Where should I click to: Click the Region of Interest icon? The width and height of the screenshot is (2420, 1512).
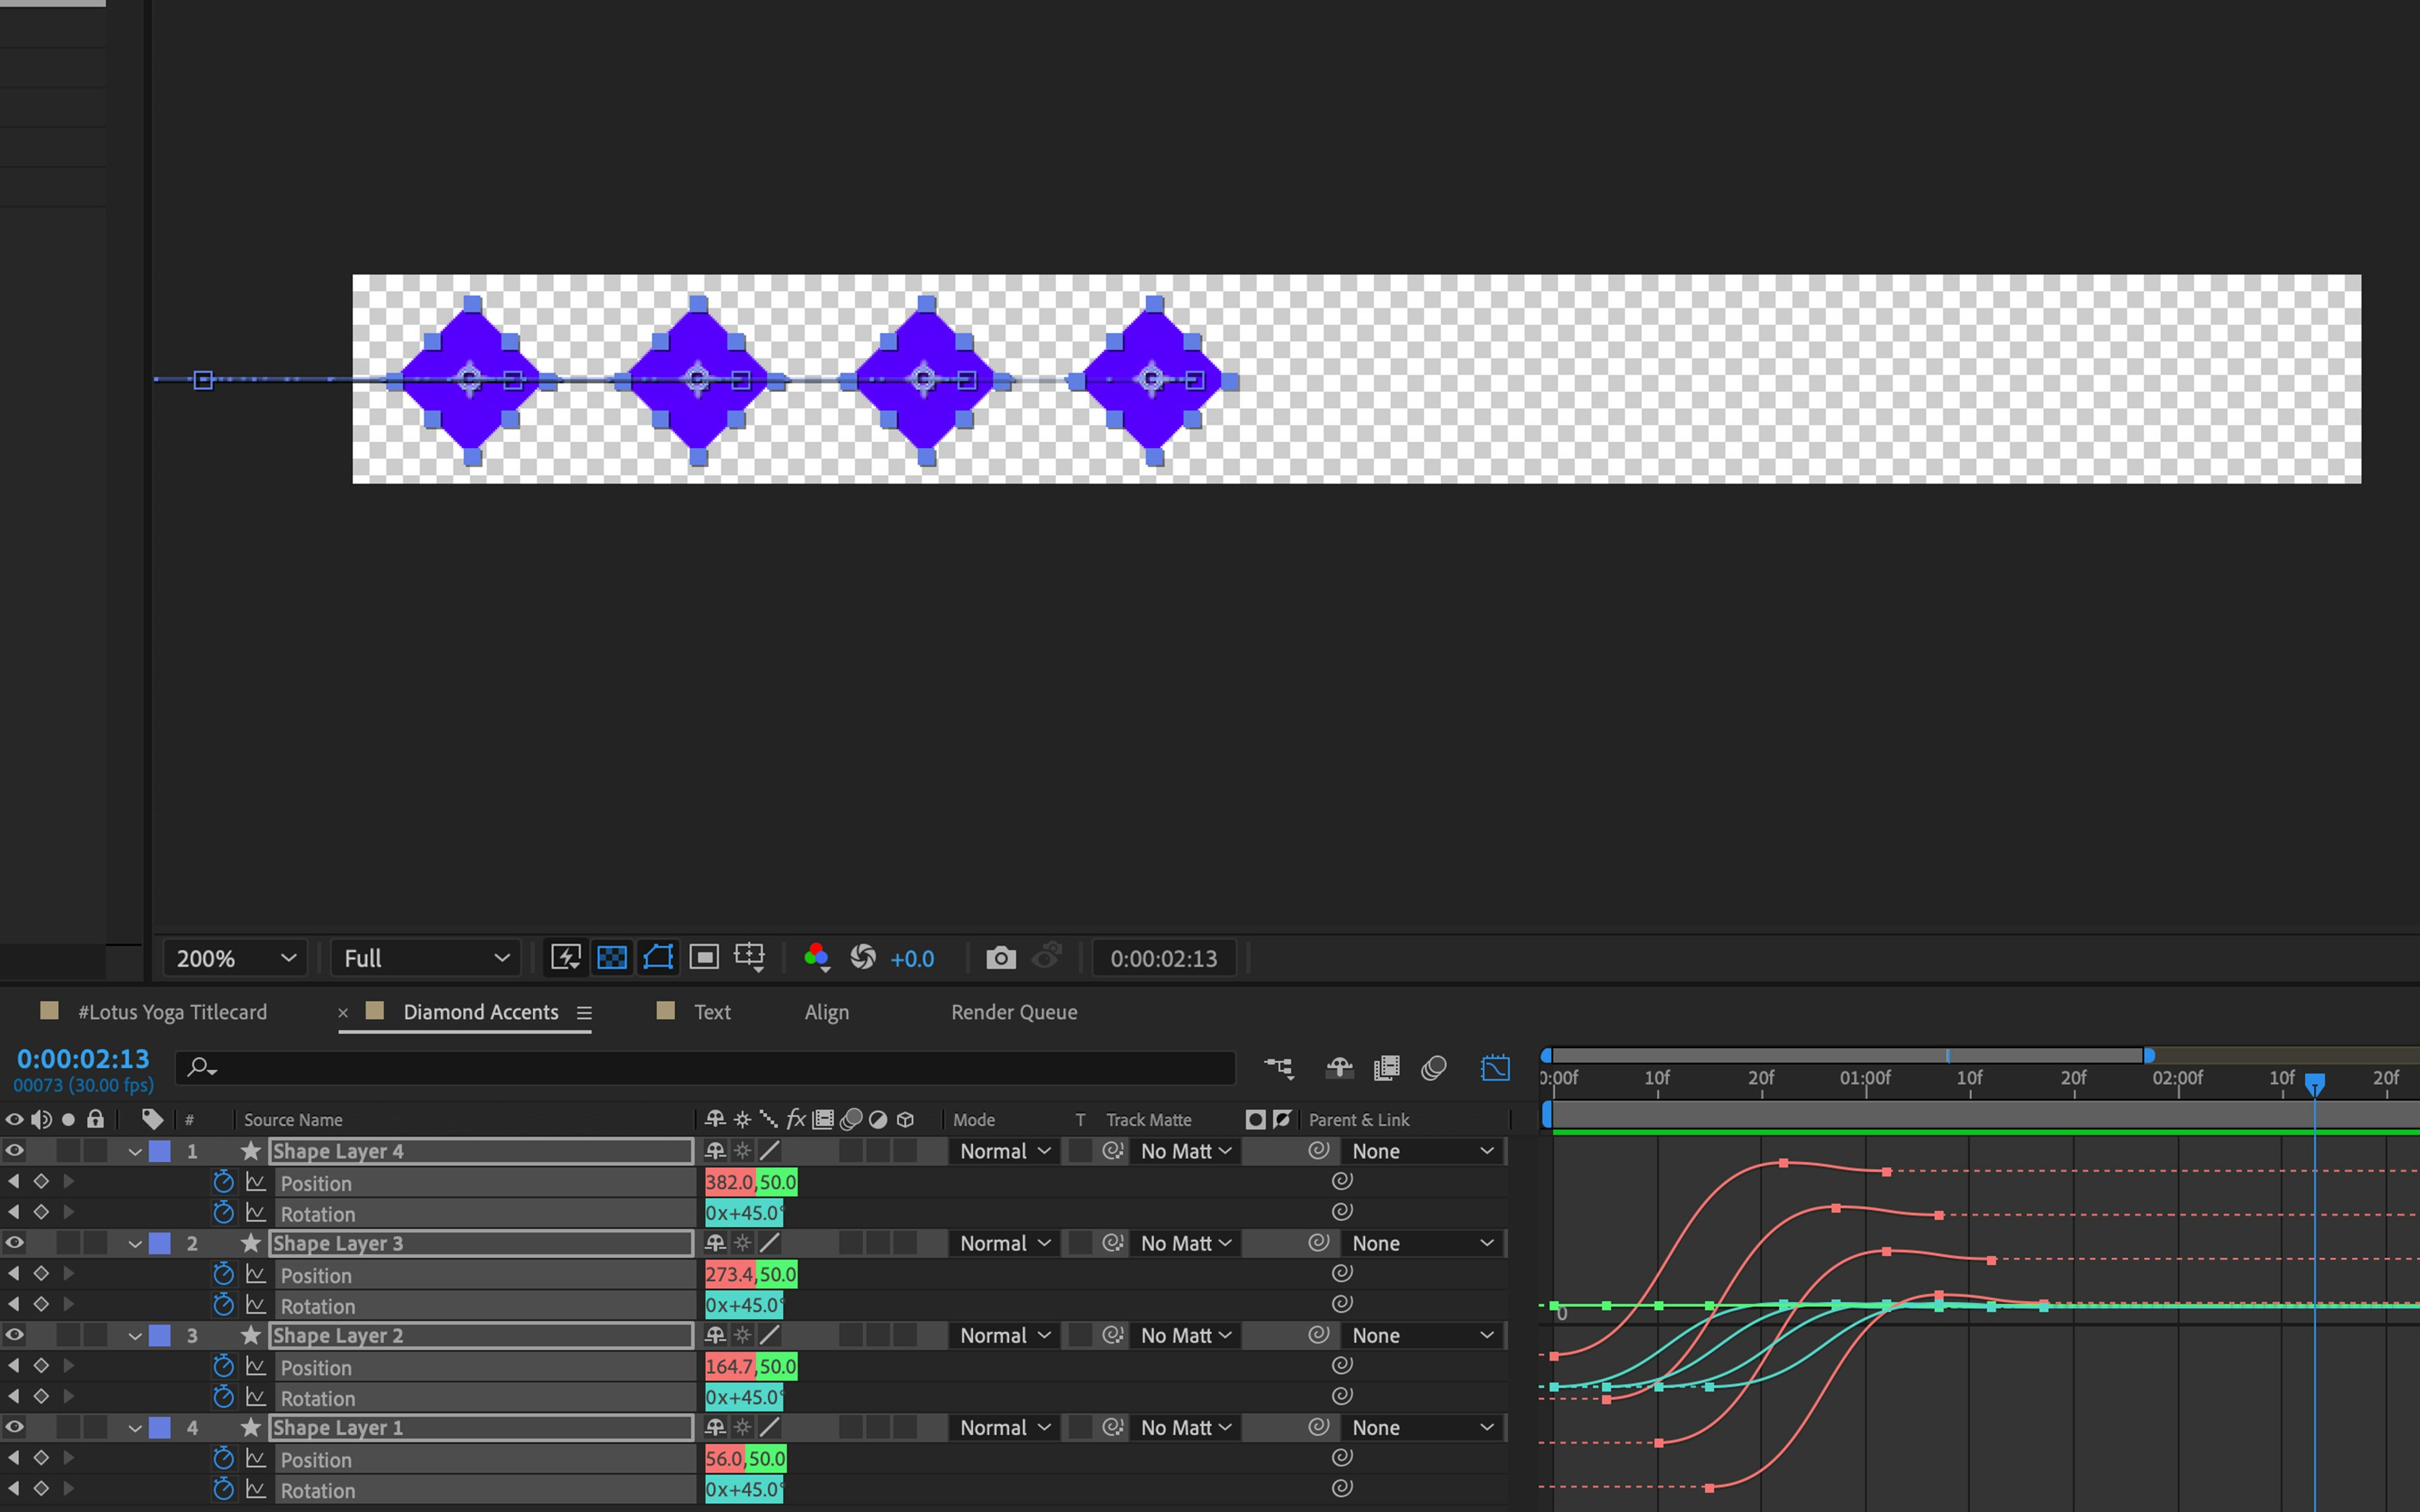point(704,958)
